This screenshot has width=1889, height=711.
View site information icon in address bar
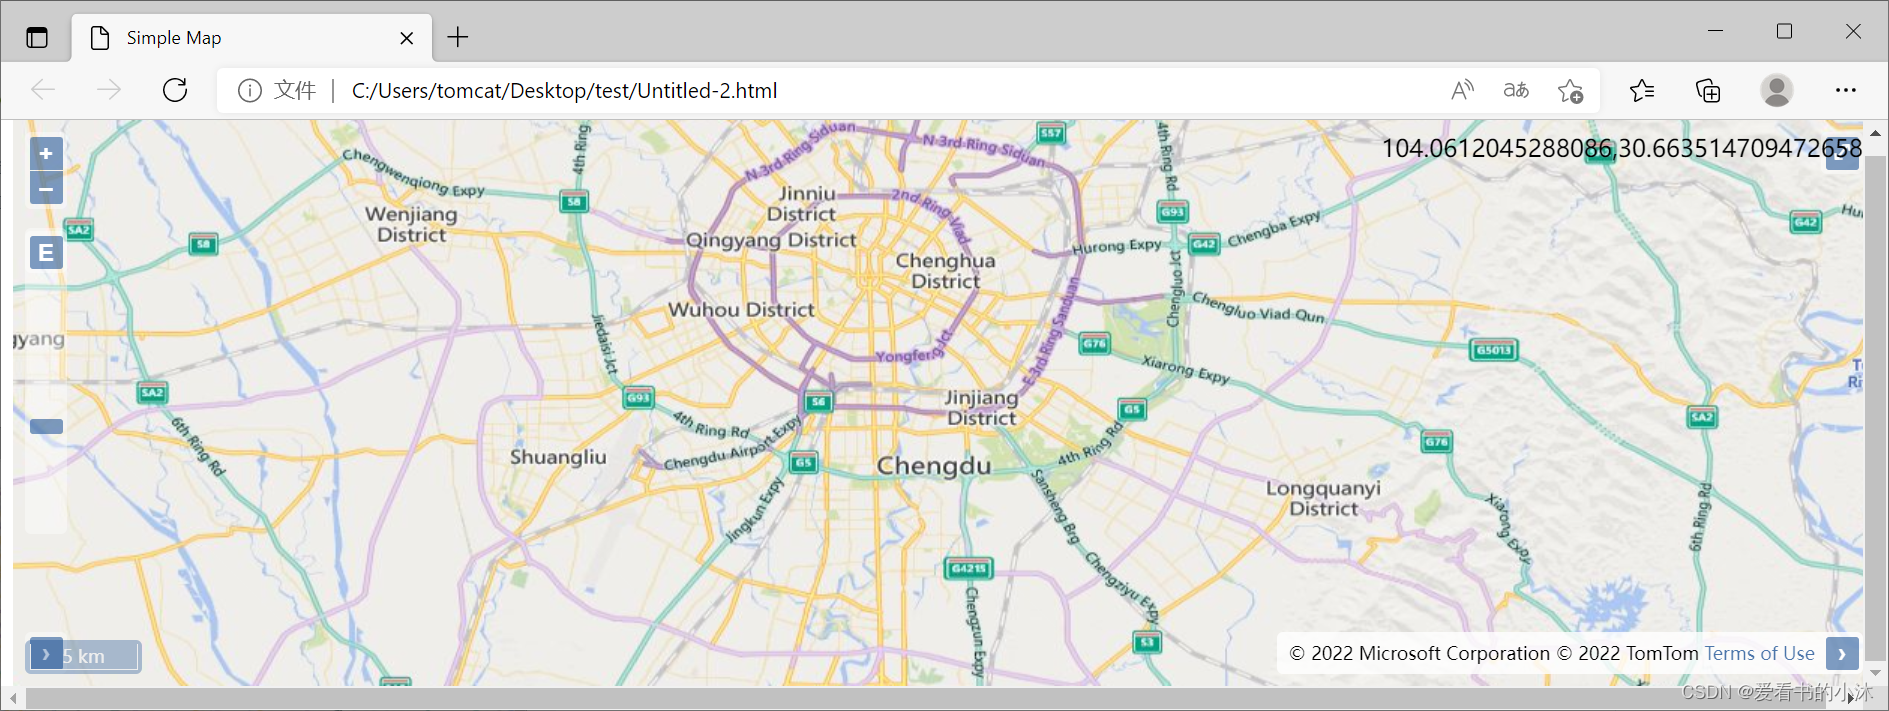[250, 91]
